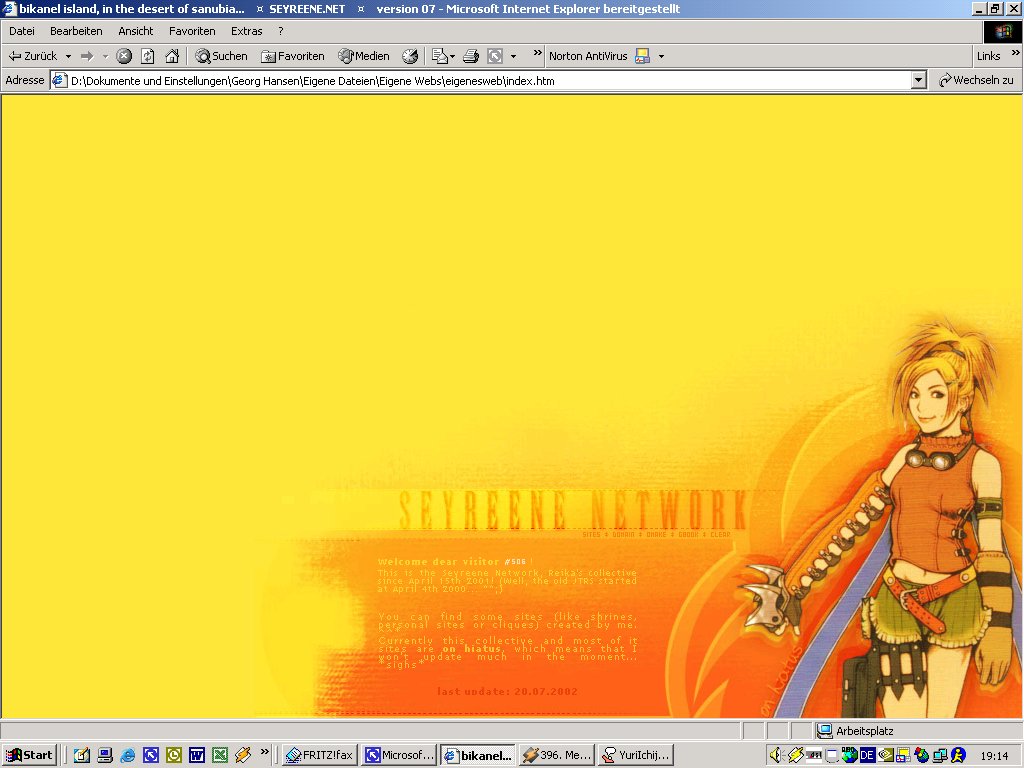The image size is (1024, 768).
Task: Expand the toolbar overflow chevron next to Norton
Action: click(x=537, y=53)
